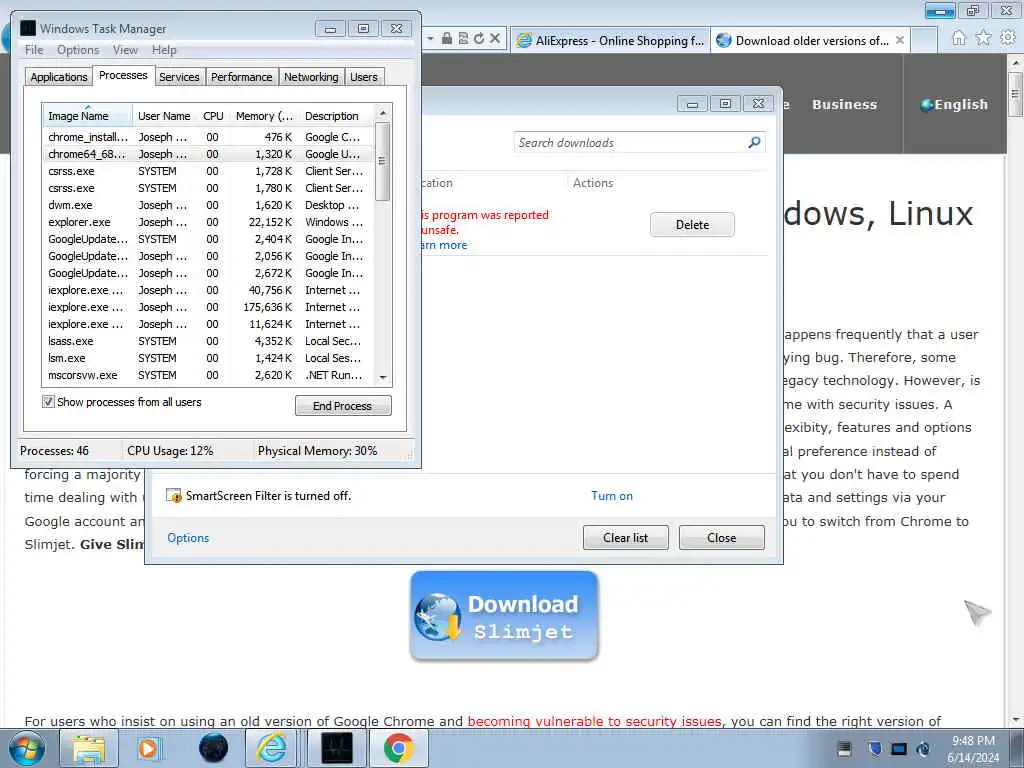Viewport: 1024px width, 768px height.
Task: Select the lsm.exe process row
Action: click(209, 358)
